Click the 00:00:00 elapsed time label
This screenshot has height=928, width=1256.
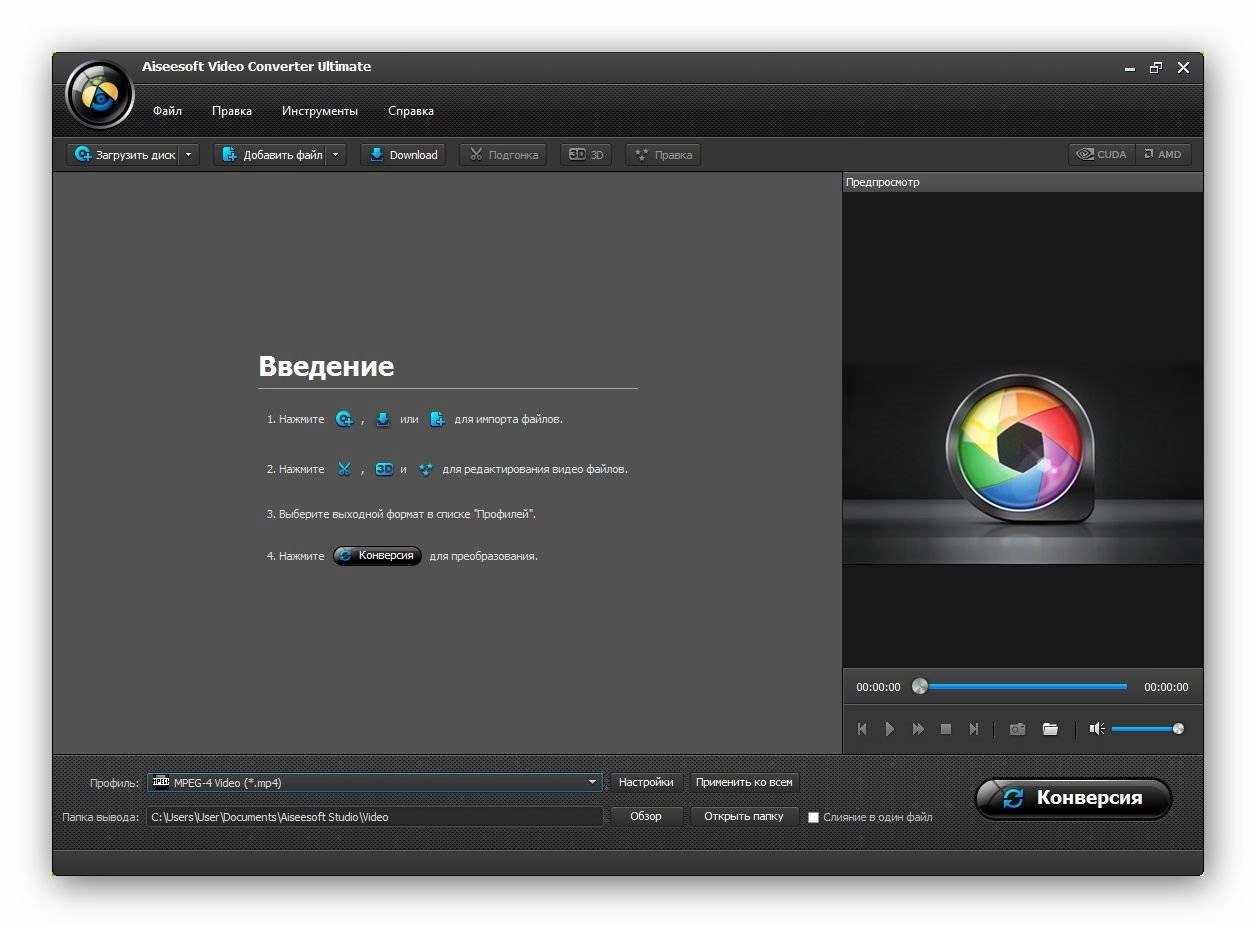(878, 687)
